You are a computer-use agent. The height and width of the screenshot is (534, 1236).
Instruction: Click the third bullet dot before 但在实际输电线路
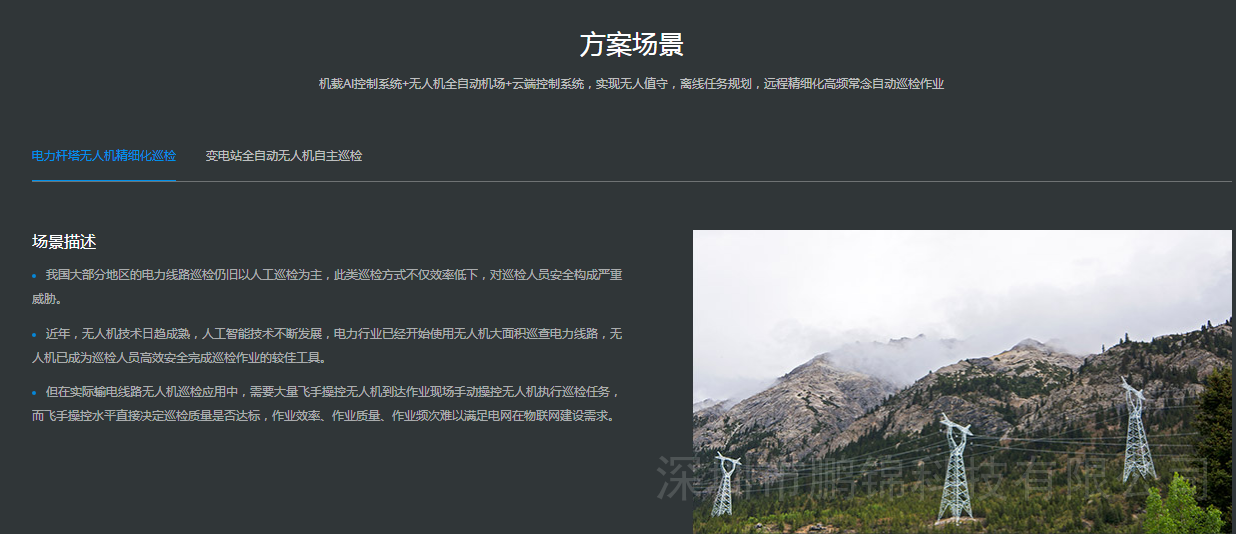pos(34,393)
